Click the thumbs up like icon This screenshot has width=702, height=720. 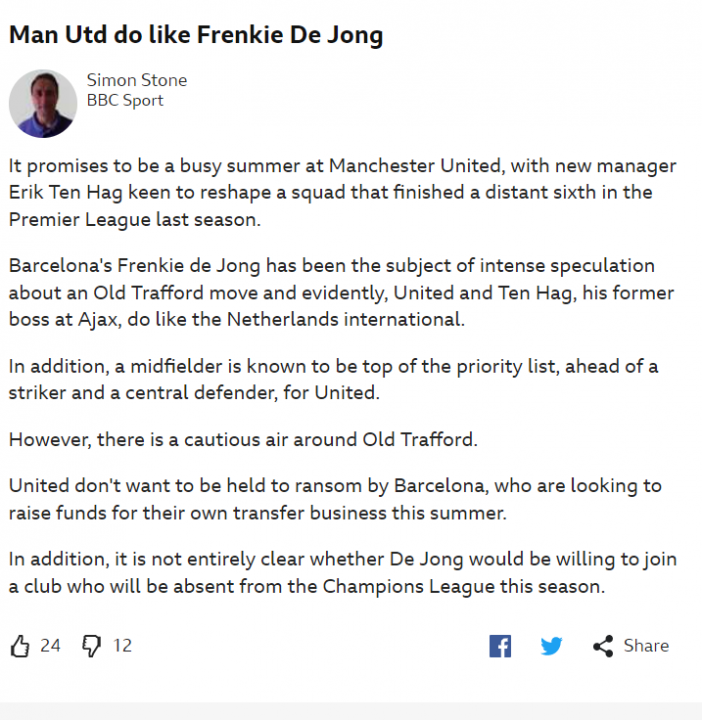(x=20, y=646)
